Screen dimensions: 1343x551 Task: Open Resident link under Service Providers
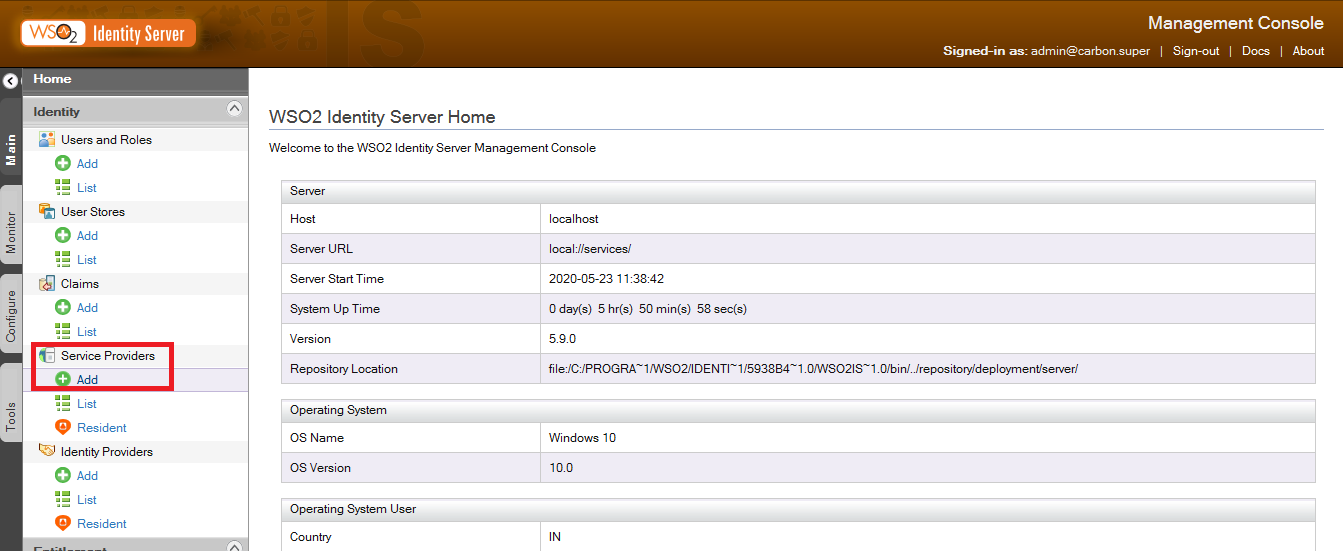click(102, 428)
